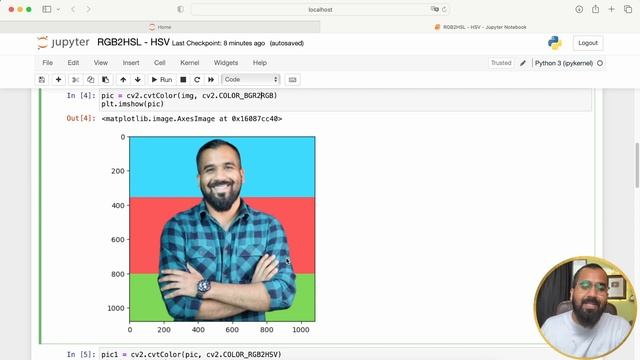The height and width of the screenshot is (360, 640).
Task: Rename notebook title RGB2HSL - HSV
Action: [x=133, y=42]
